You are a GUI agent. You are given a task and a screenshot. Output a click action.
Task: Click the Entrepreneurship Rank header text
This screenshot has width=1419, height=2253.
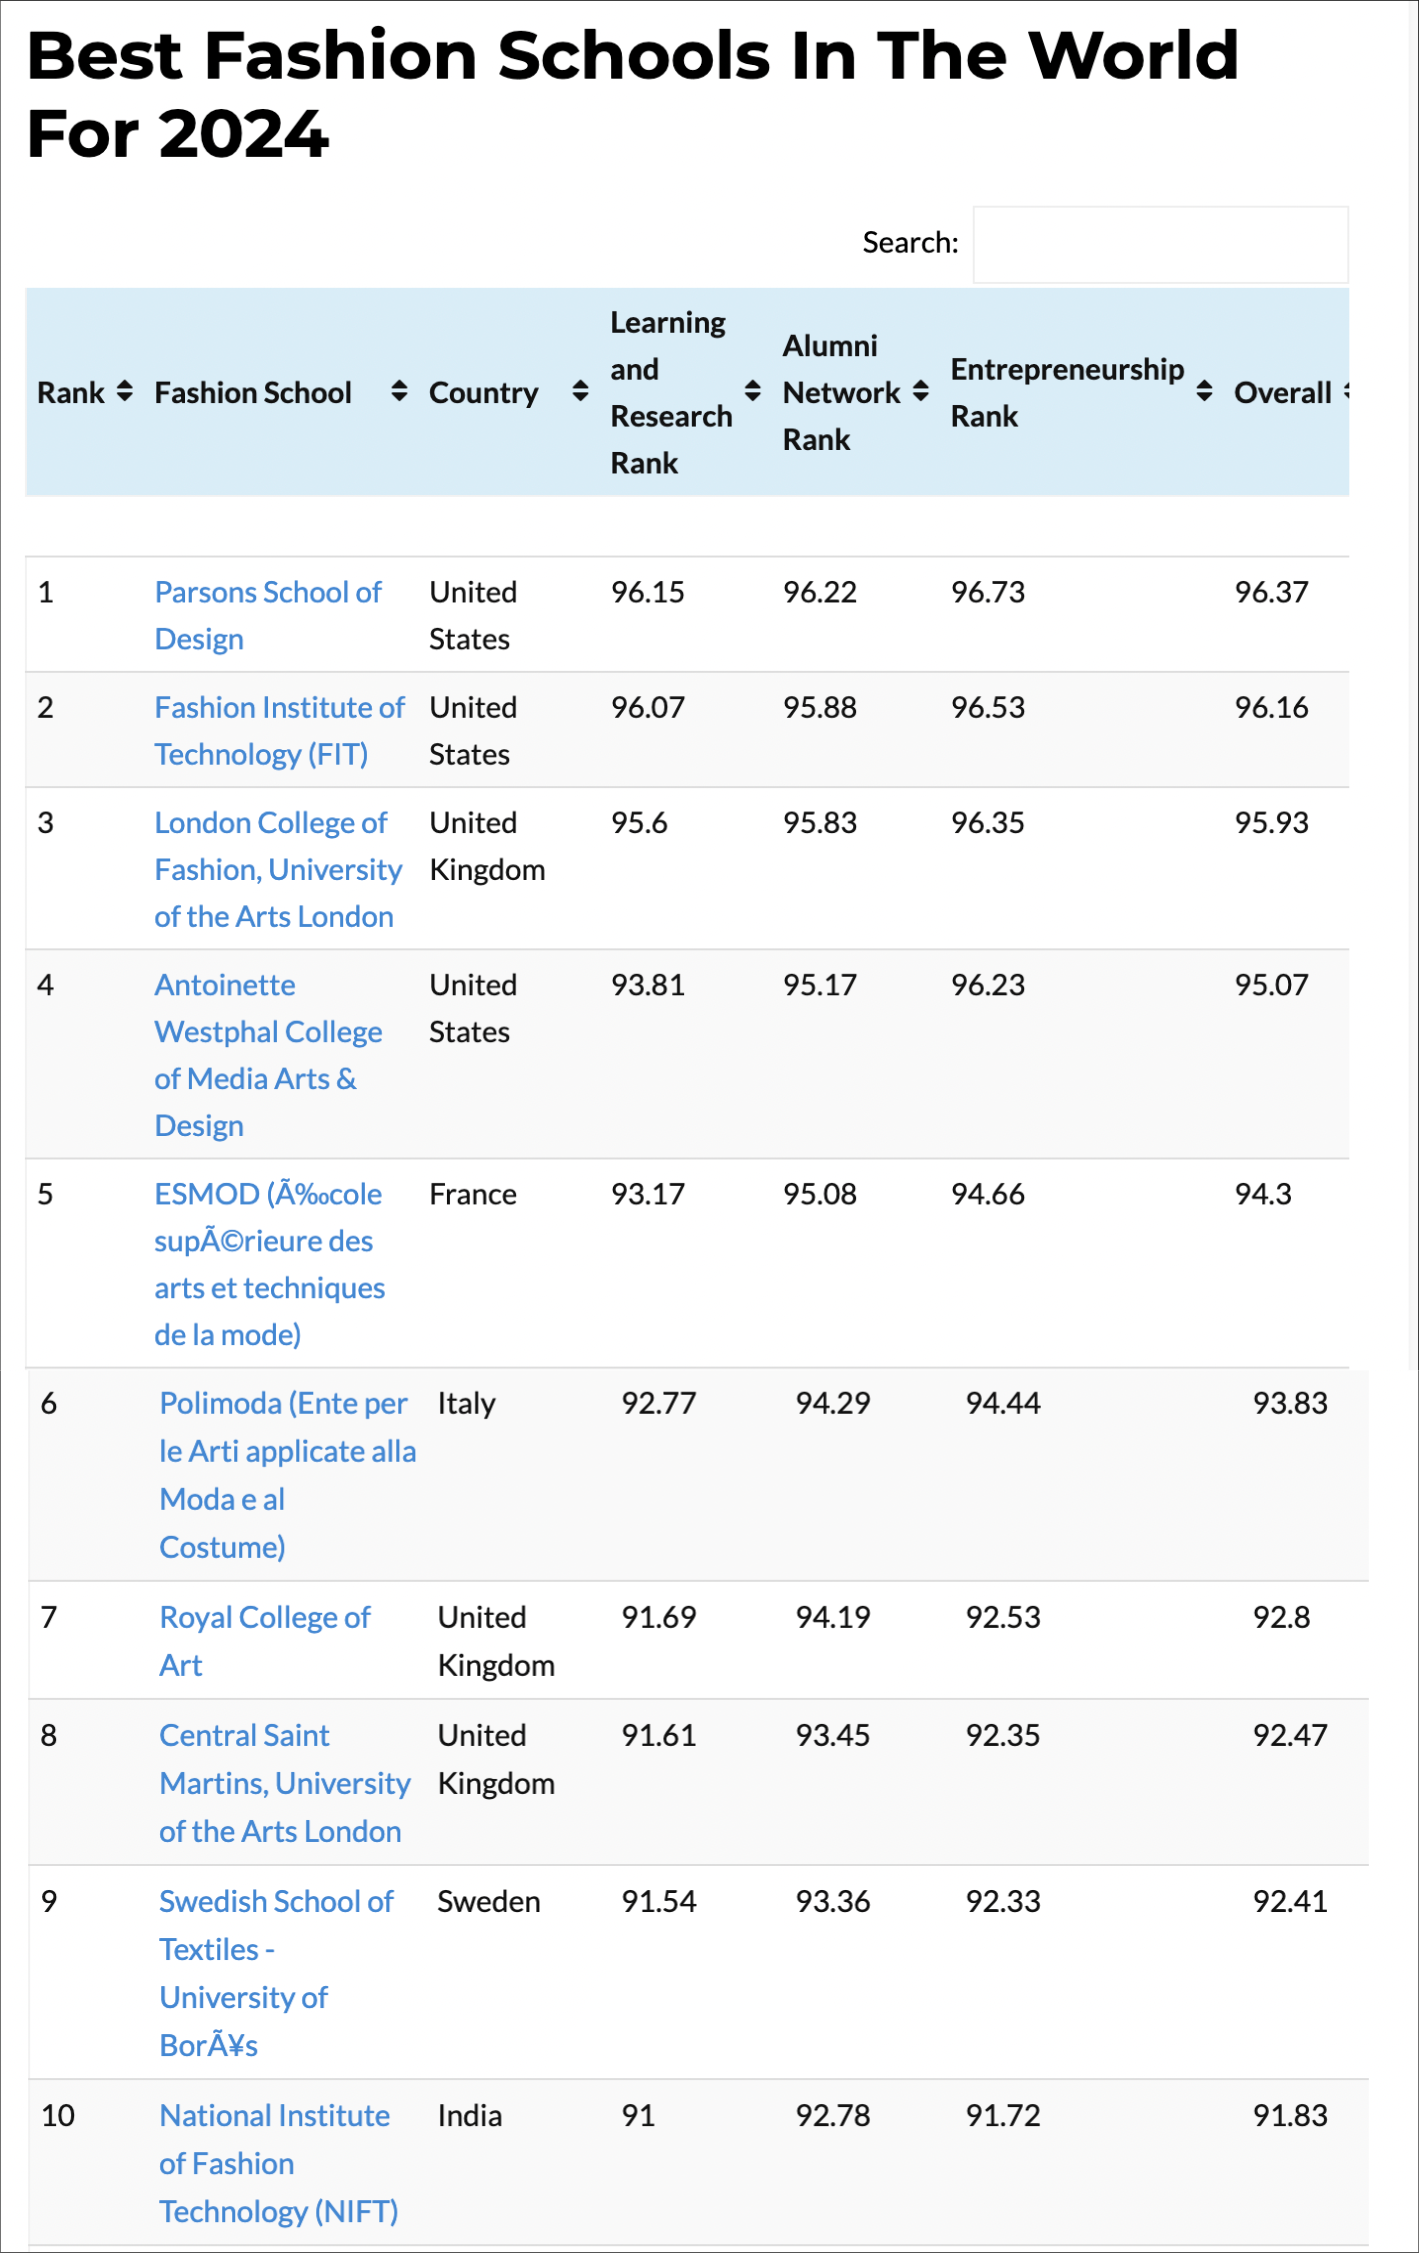point(1067,393)
